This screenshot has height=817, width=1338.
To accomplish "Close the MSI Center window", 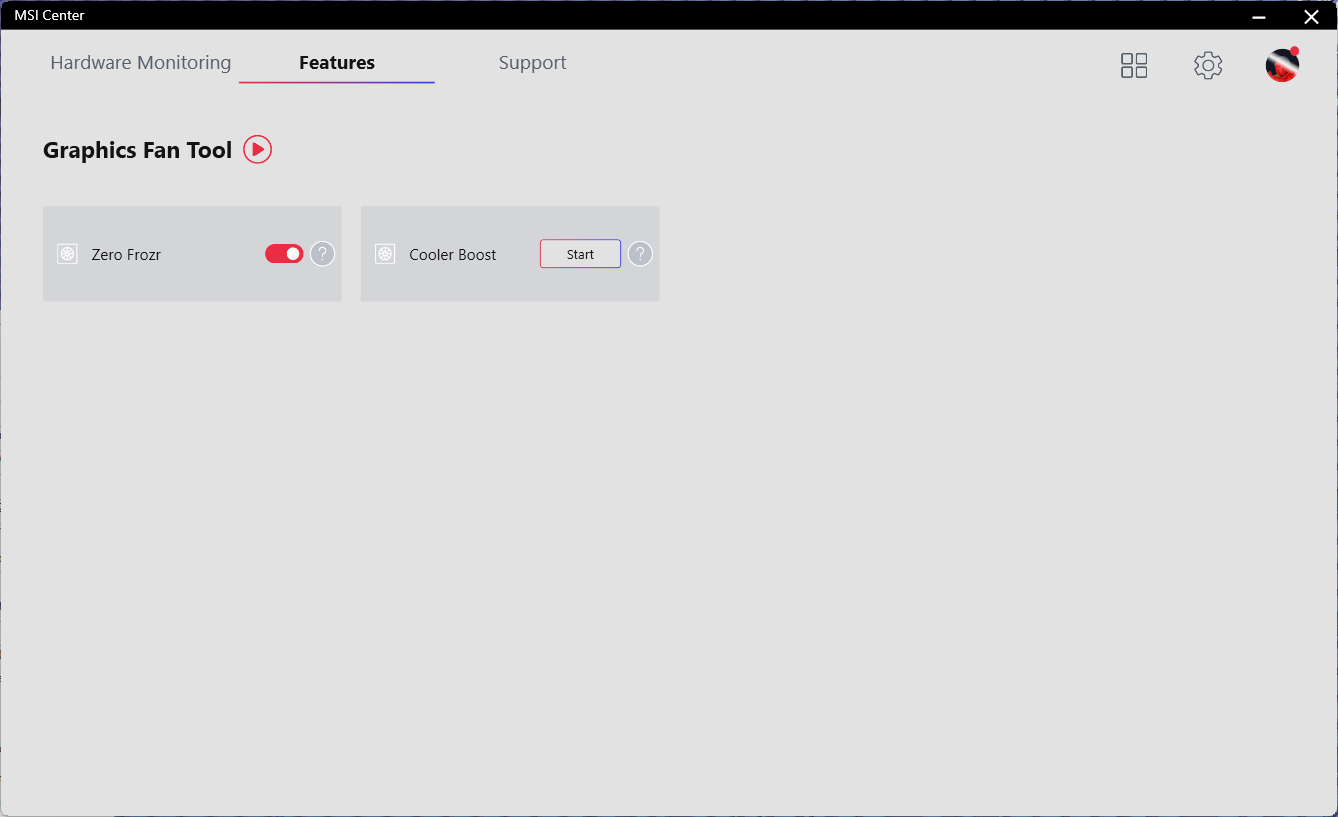I will point(1311,16).
